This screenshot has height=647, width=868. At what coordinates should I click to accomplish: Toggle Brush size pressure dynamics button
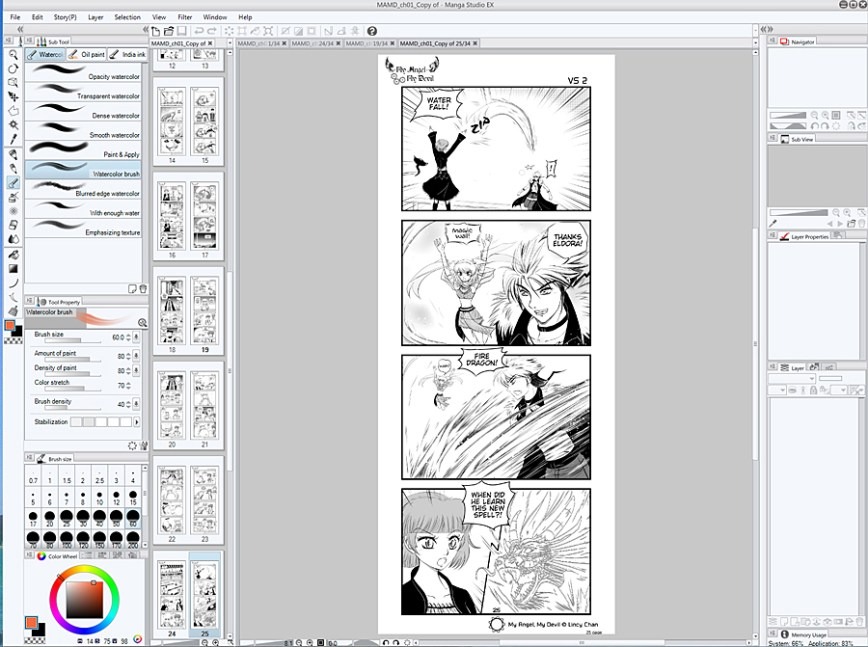click(x=136, y=337)
